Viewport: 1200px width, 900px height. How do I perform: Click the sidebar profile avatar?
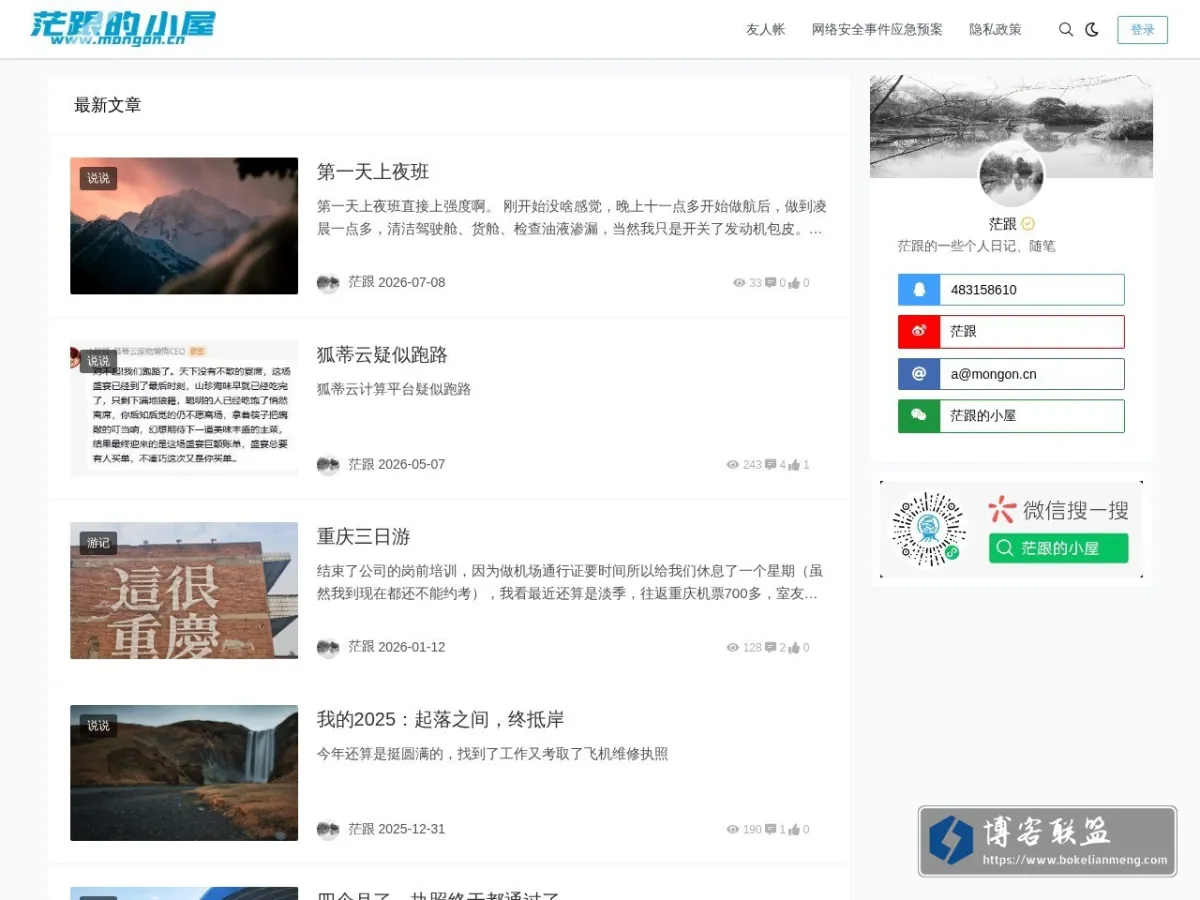coord(1011,175)
